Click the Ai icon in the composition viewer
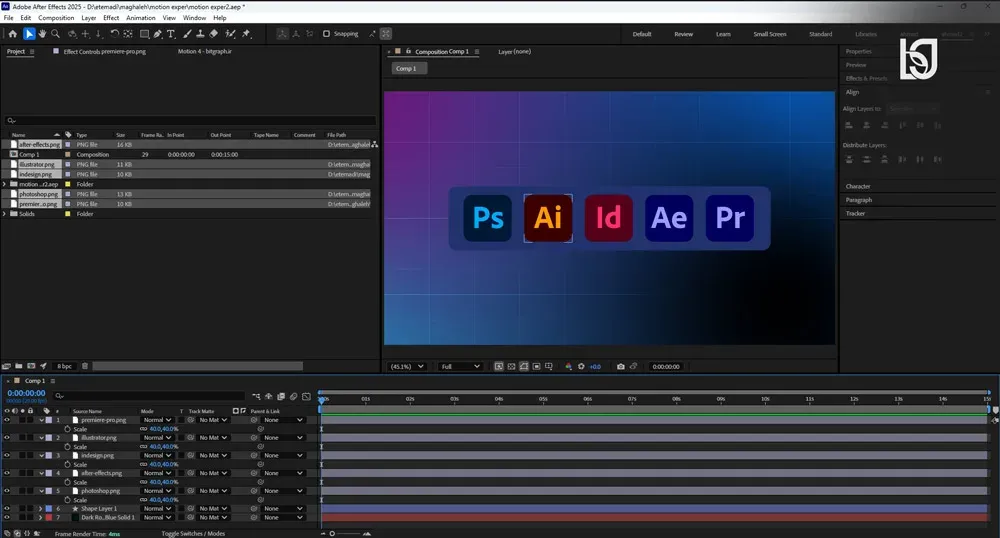The image size is (1000, 538). [x=548, y=218]
